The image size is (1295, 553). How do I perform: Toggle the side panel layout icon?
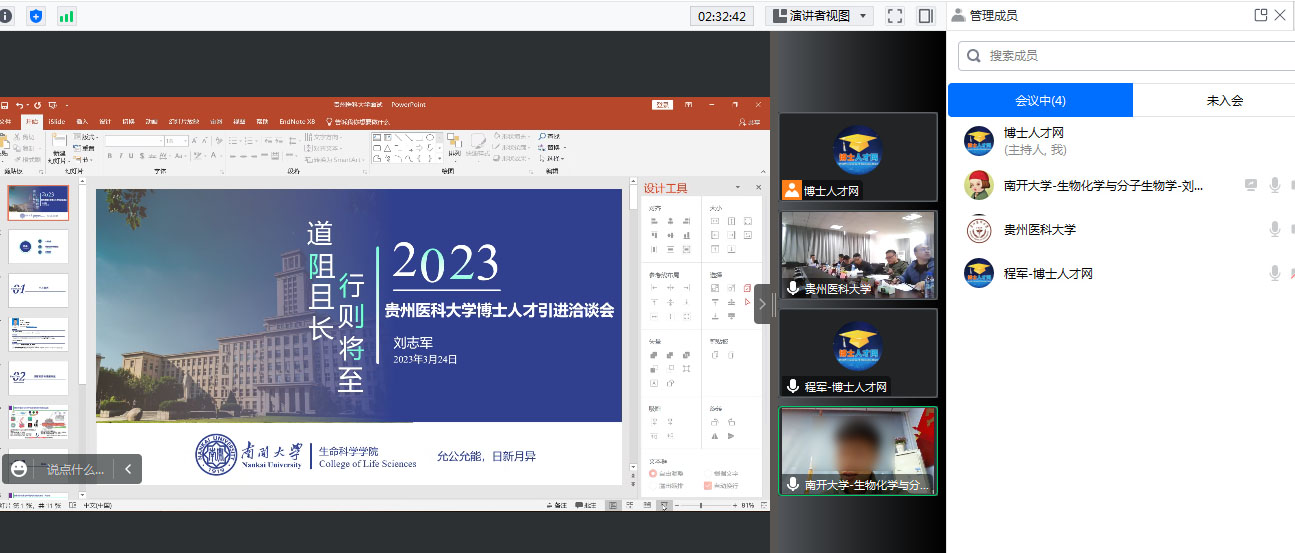tap(926, 16)
